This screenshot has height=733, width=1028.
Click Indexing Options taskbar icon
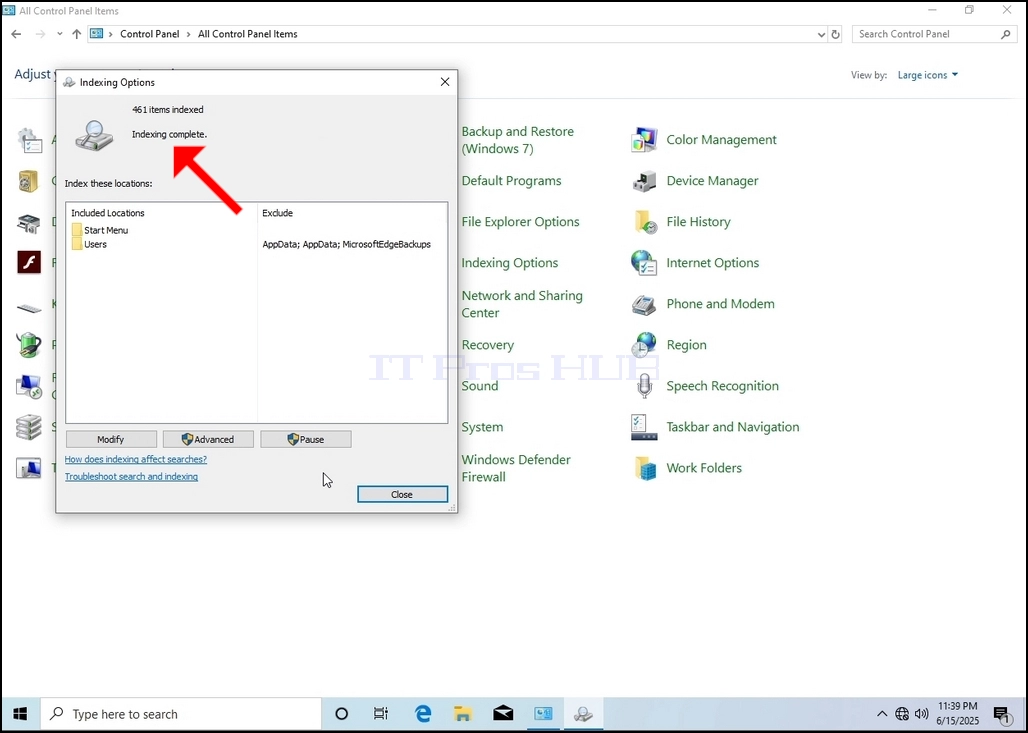(583, 714)
